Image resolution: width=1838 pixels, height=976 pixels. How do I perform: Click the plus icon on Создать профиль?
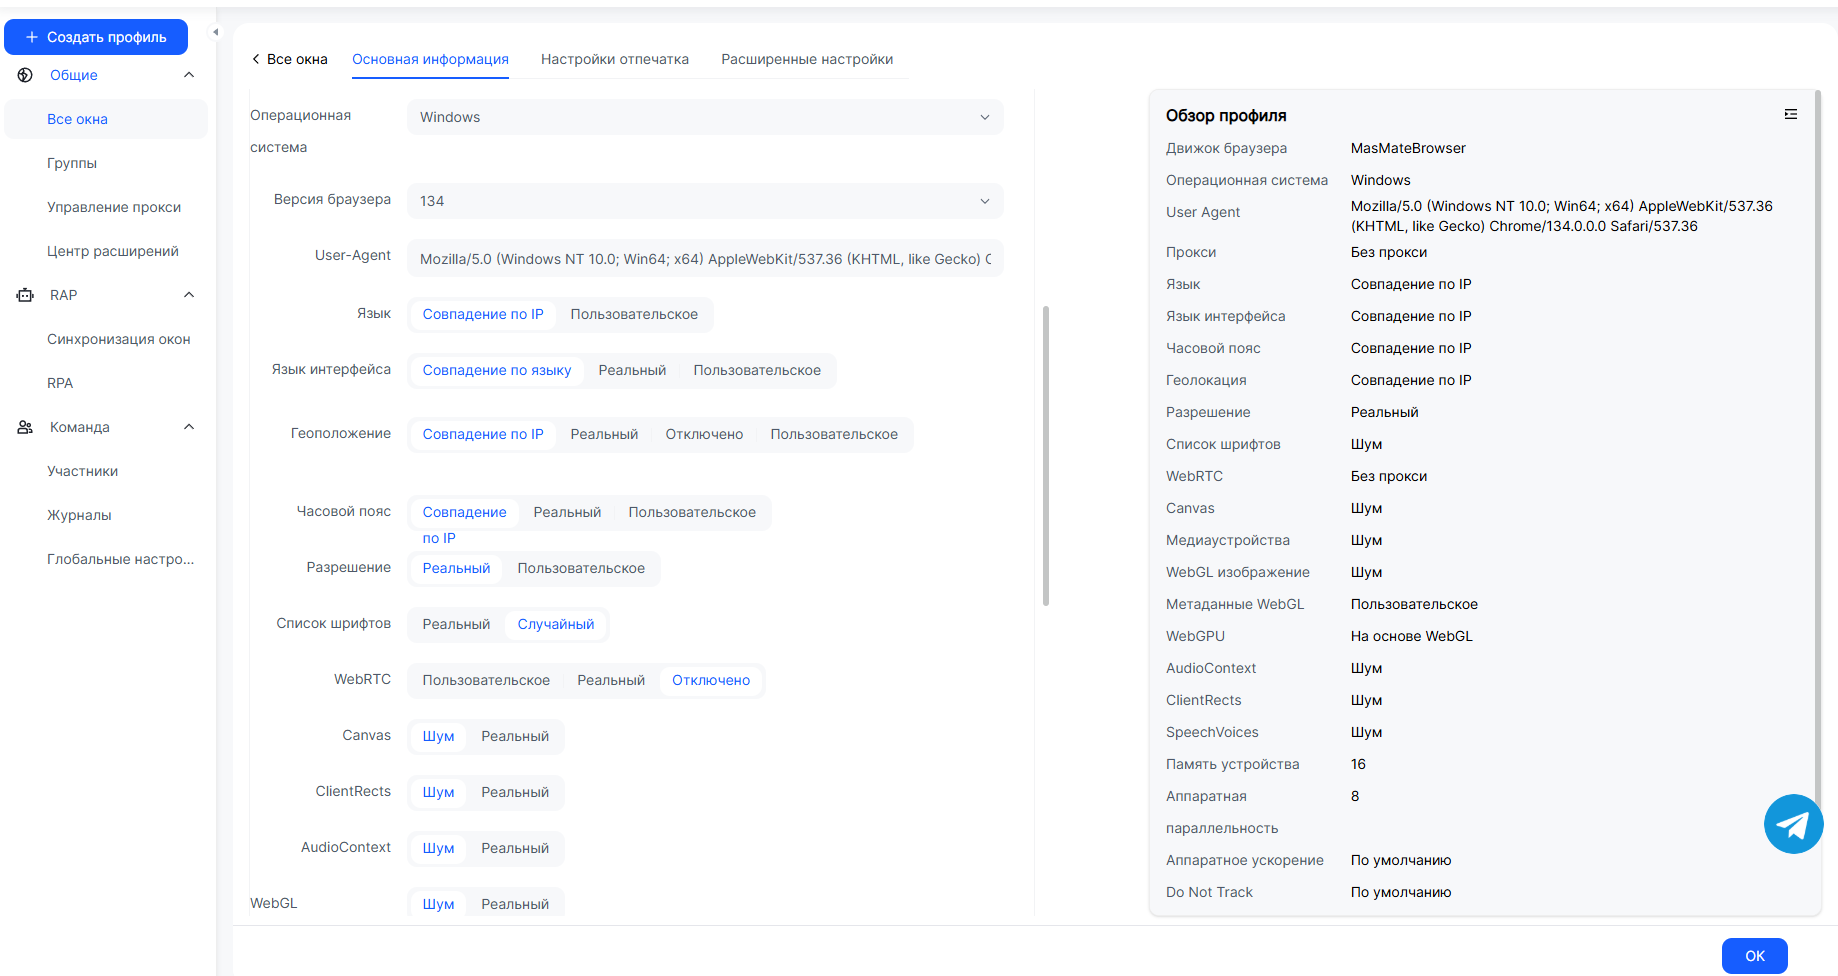[31, 37]
